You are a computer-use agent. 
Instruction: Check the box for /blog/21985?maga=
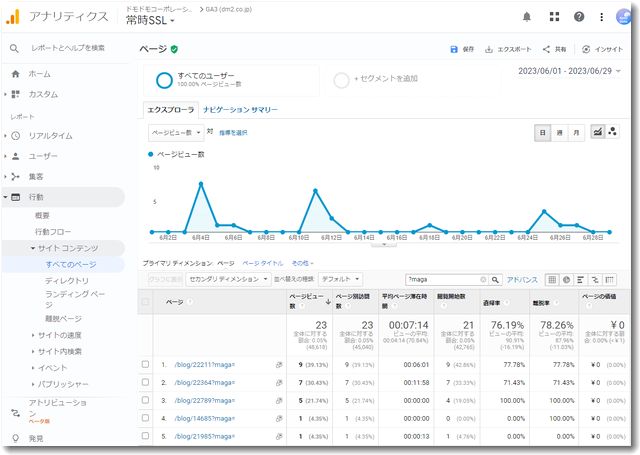145,436
